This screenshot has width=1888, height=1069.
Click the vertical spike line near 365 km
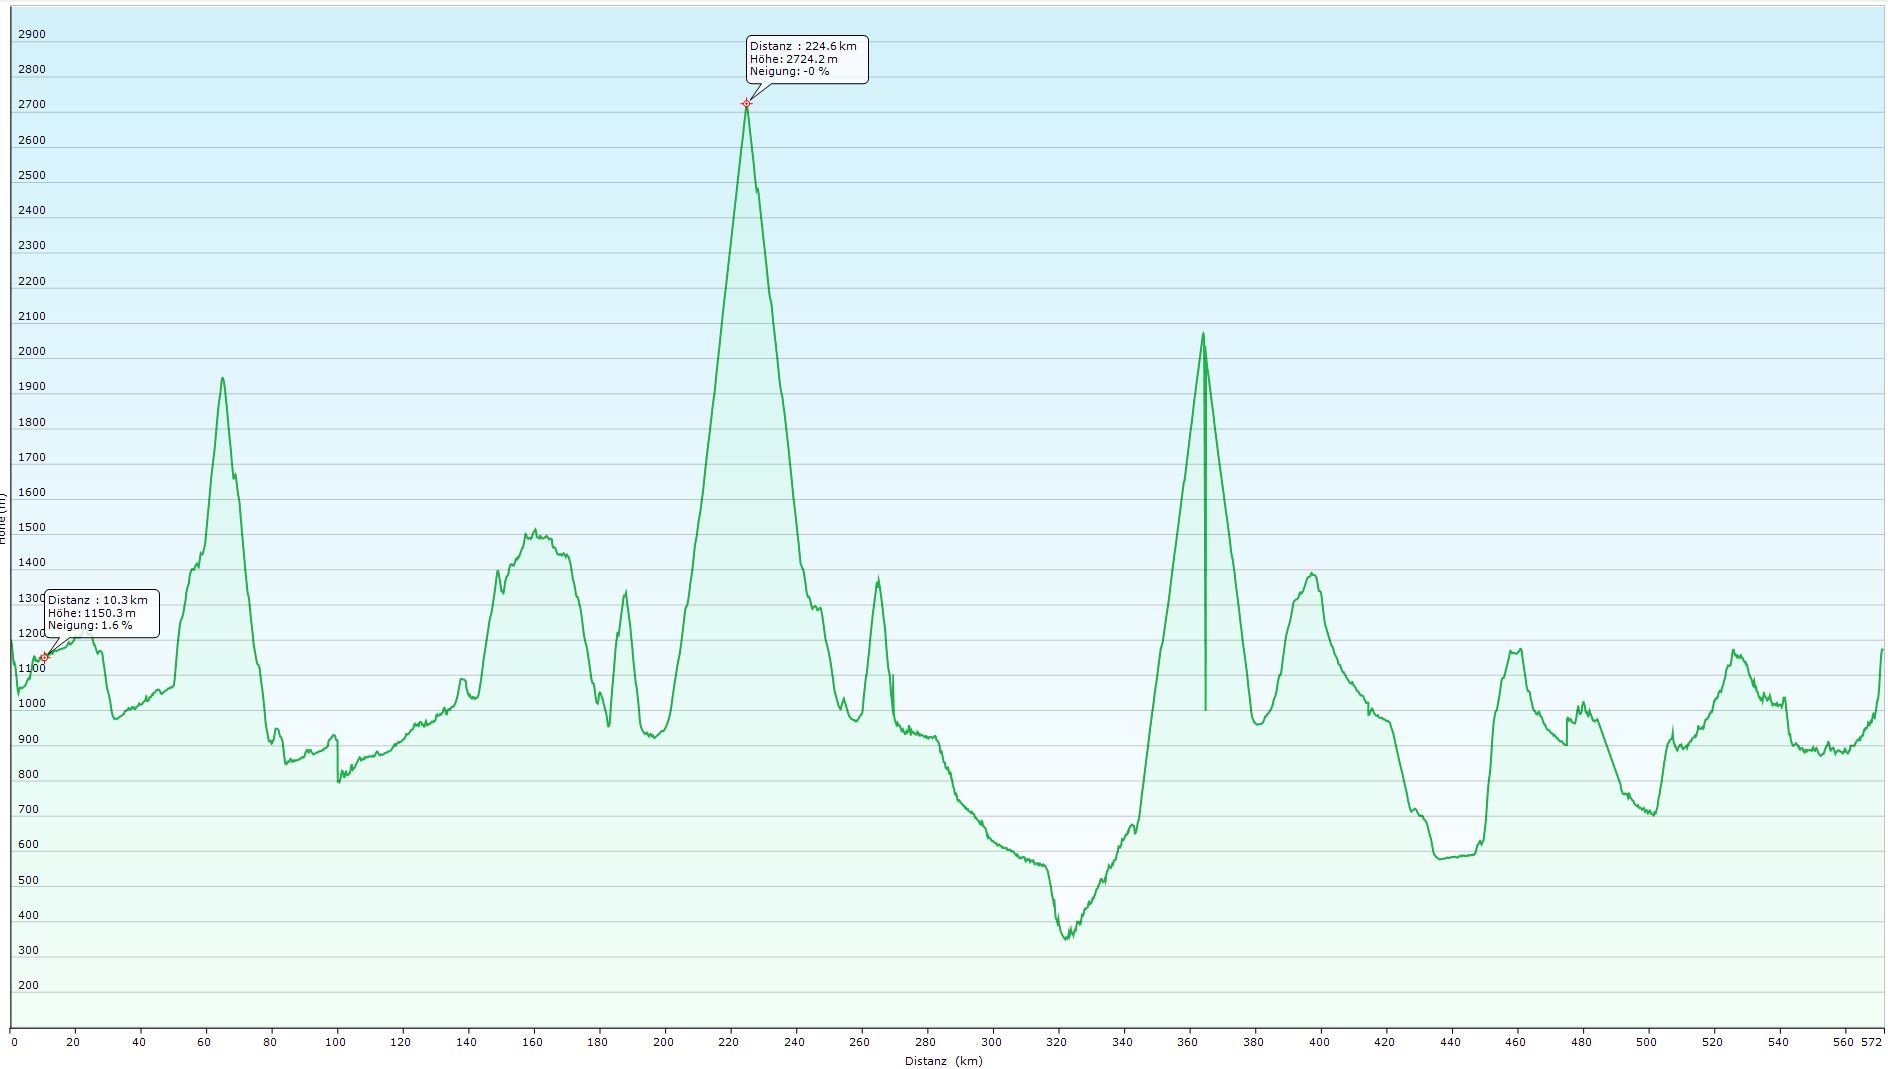pyautogui.click(x=1205, y=600)
